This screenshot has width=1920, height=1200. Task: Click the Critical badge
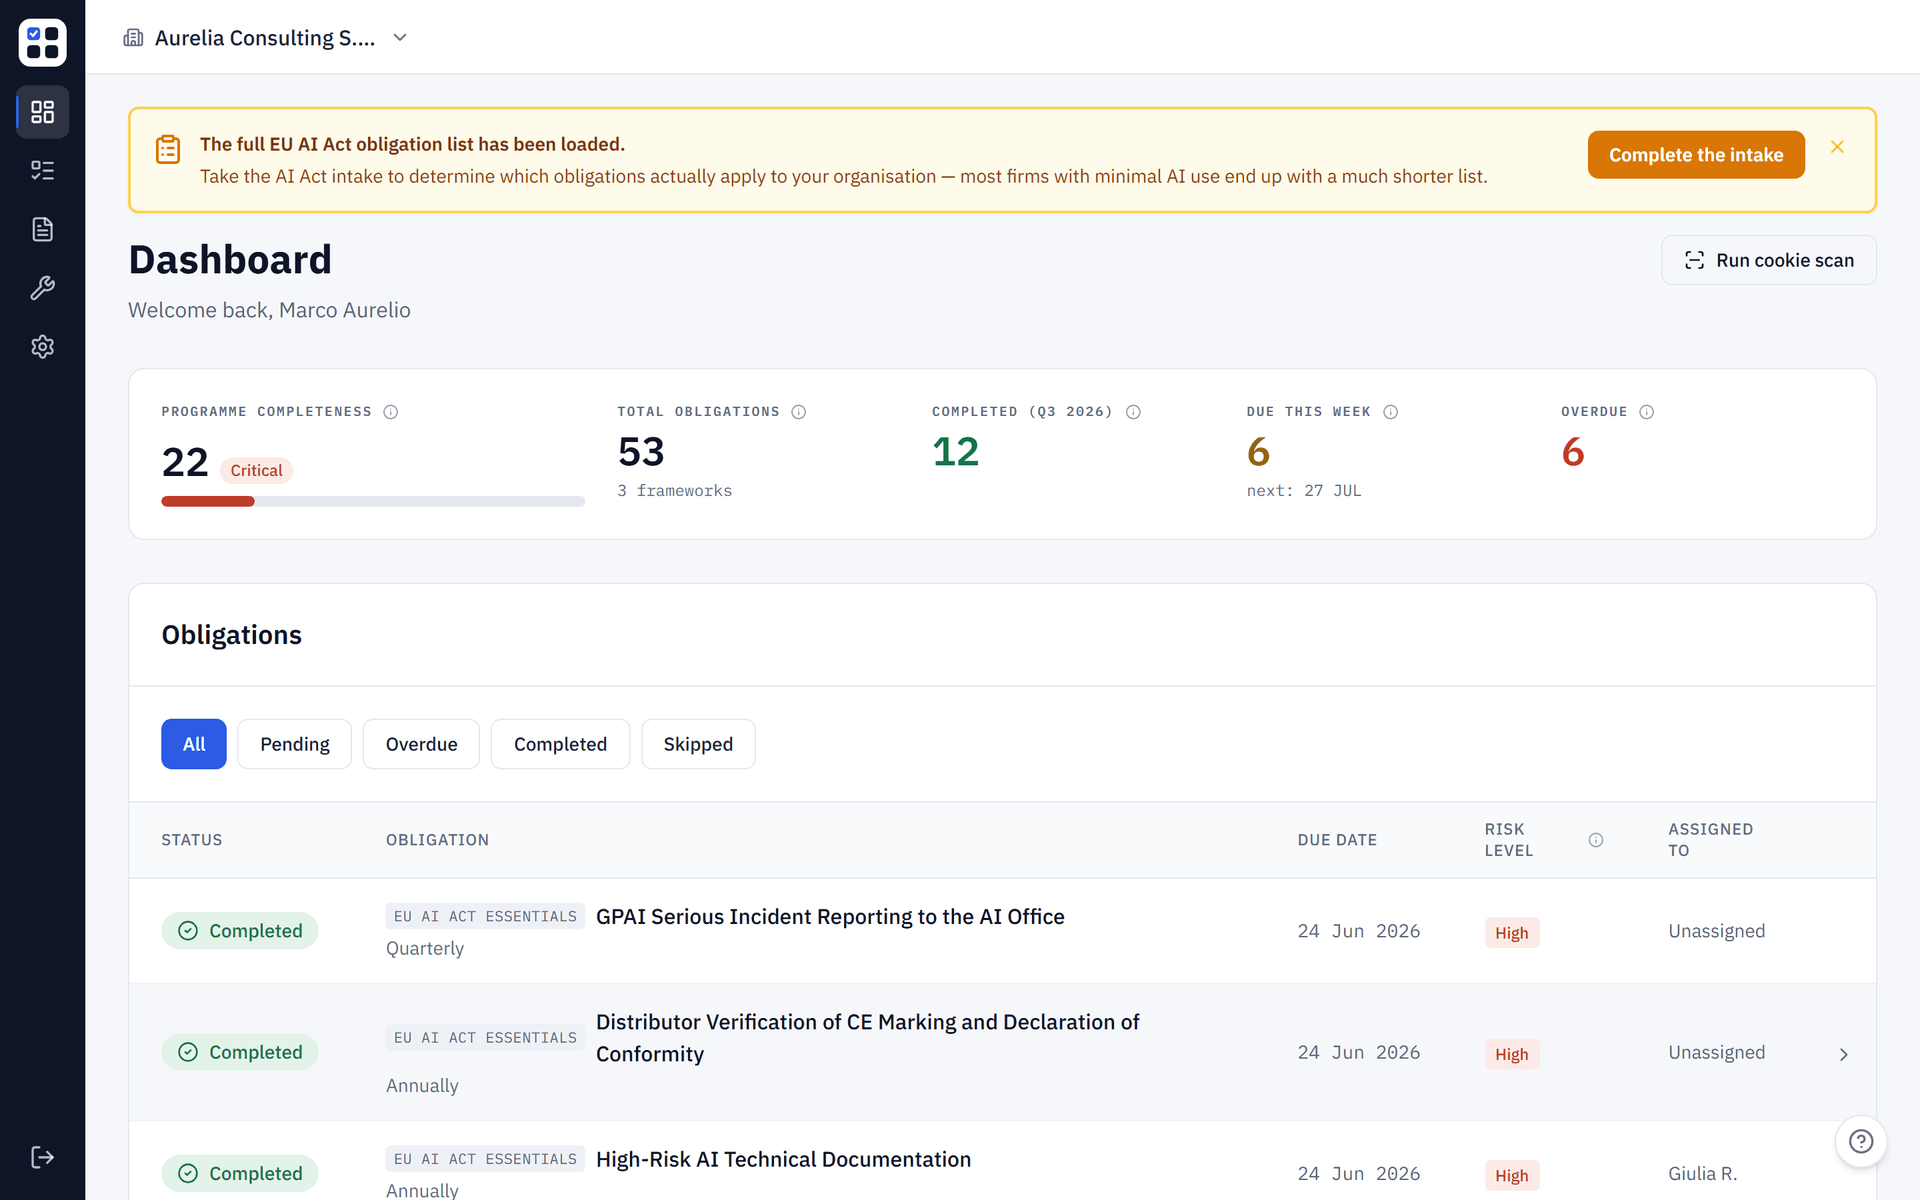[256, 470]
